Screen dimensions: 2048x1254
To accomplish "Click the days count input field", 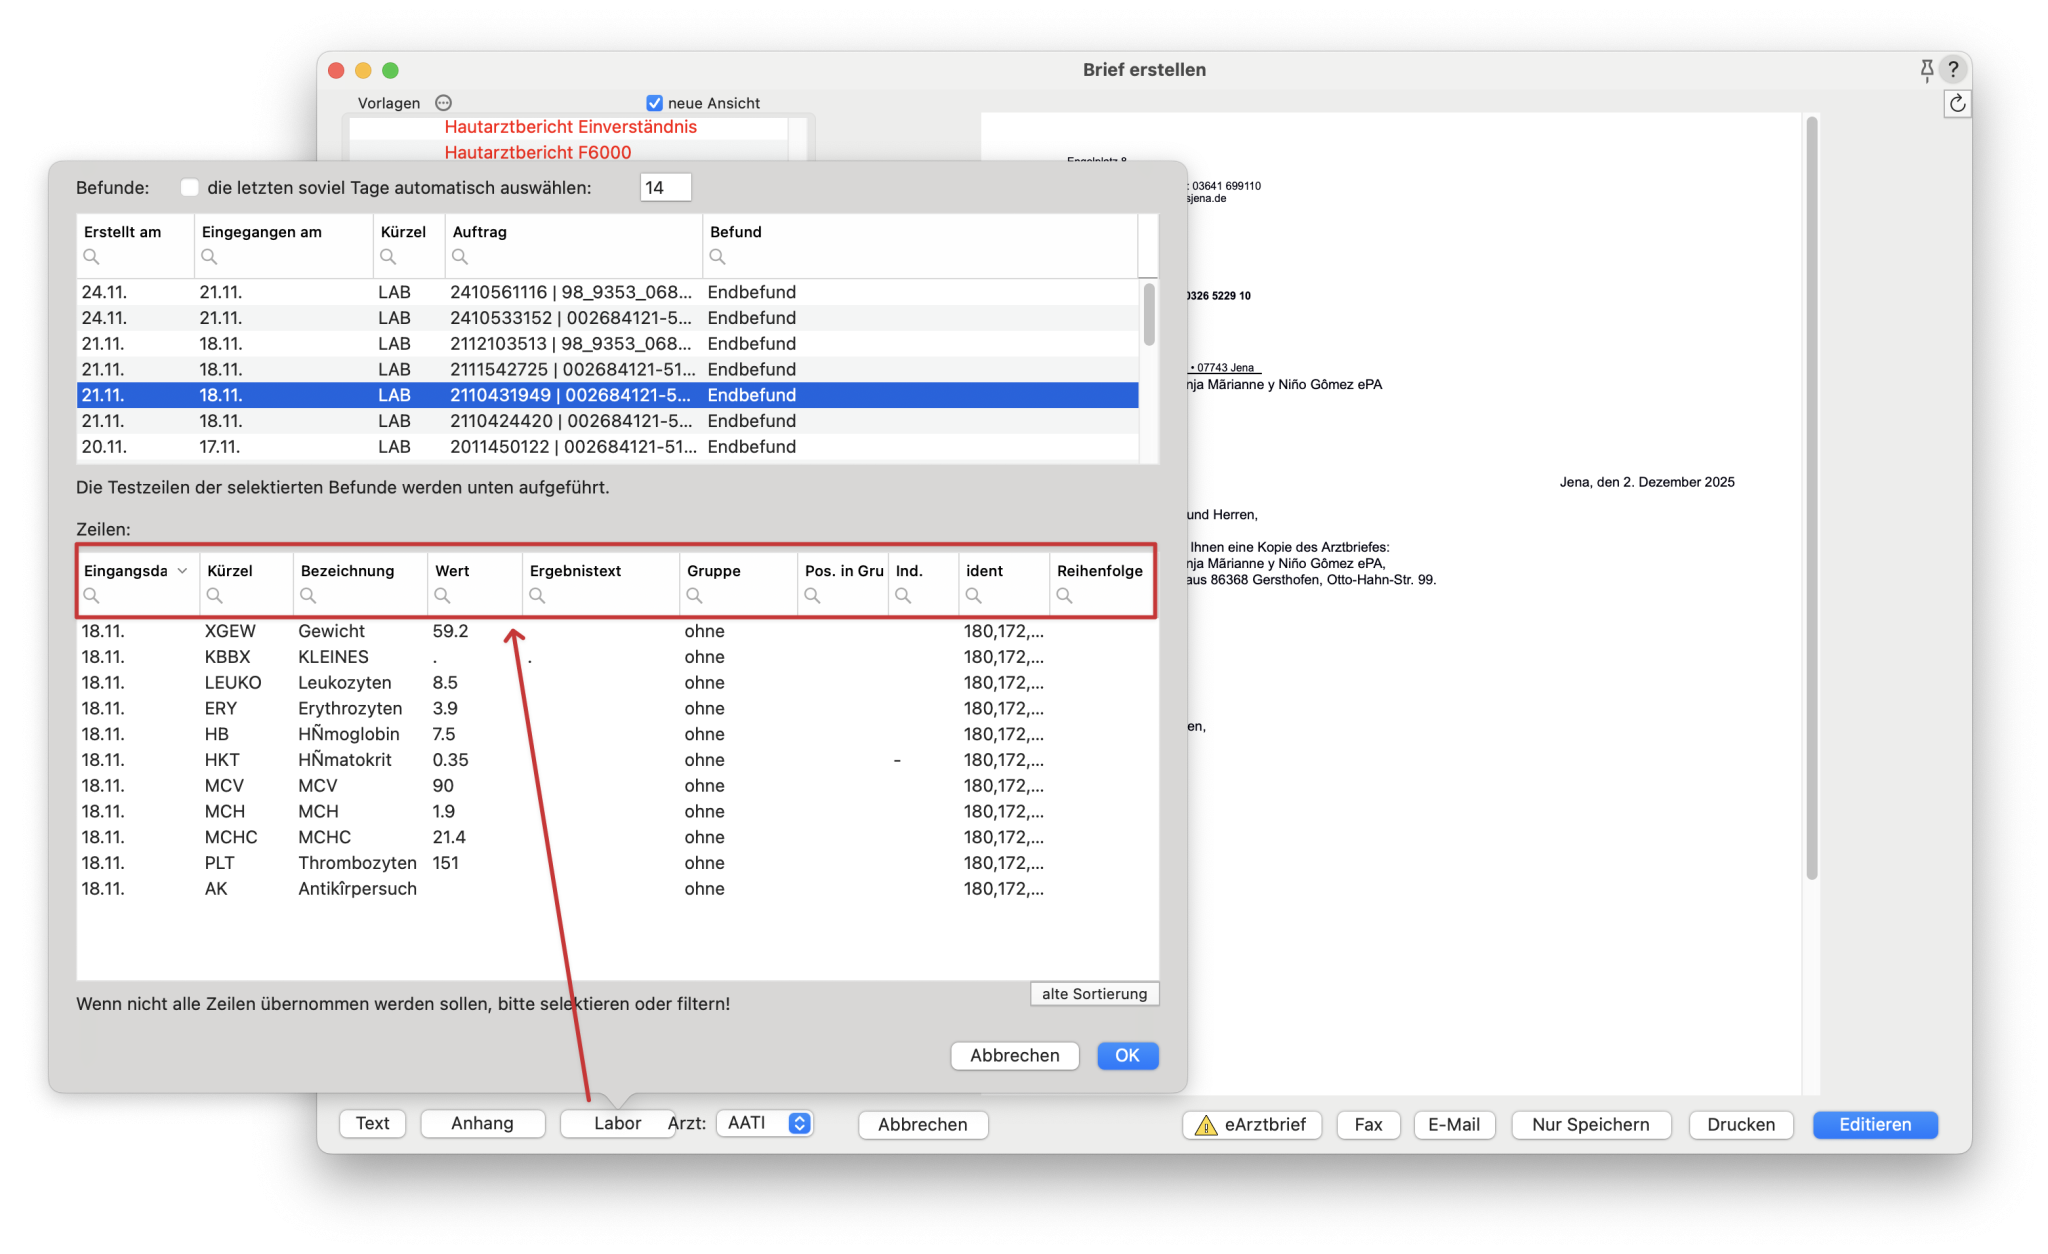I will (x=665, y=187).
